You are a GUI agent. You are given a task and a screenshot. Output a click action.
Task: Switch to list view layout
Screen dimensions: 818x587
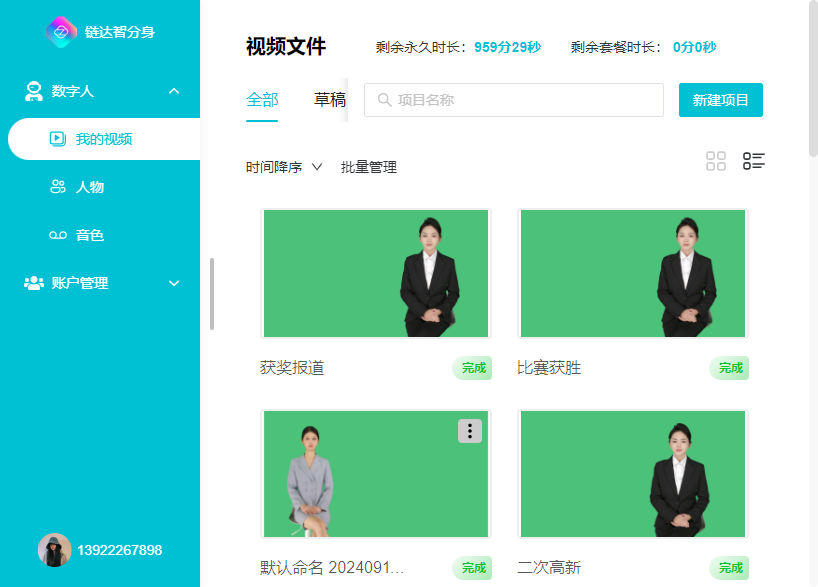(753, 161)
